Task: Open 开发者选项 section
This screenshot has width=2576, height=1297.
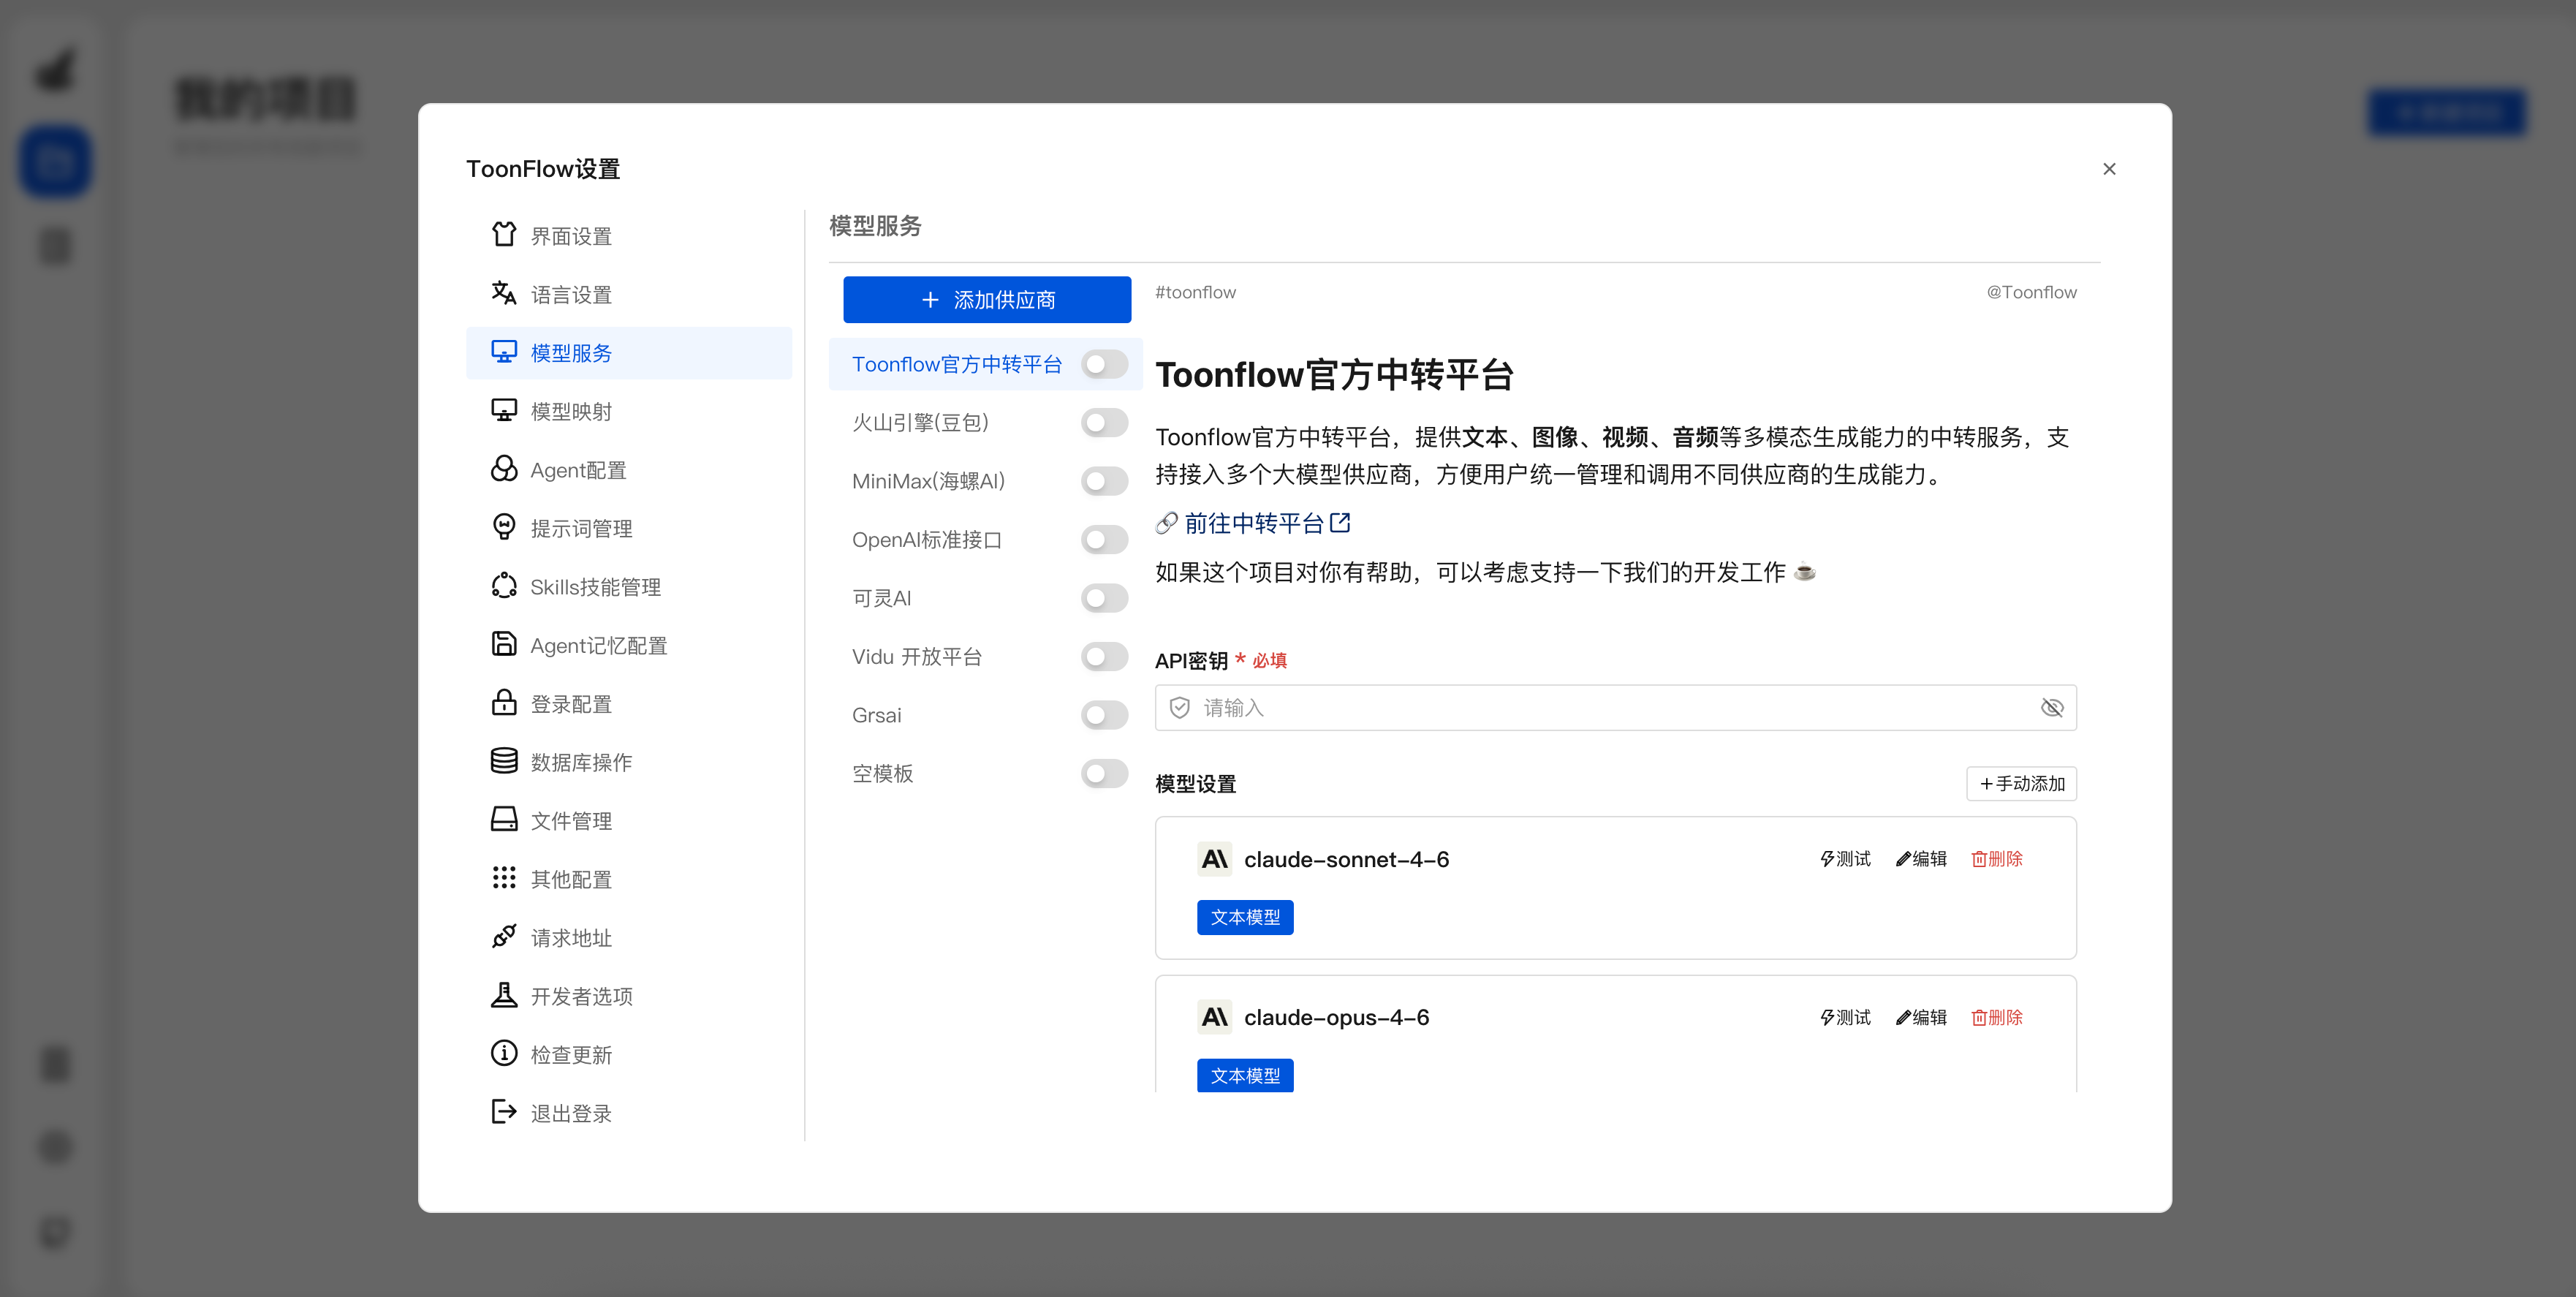Action: point(629,996)
